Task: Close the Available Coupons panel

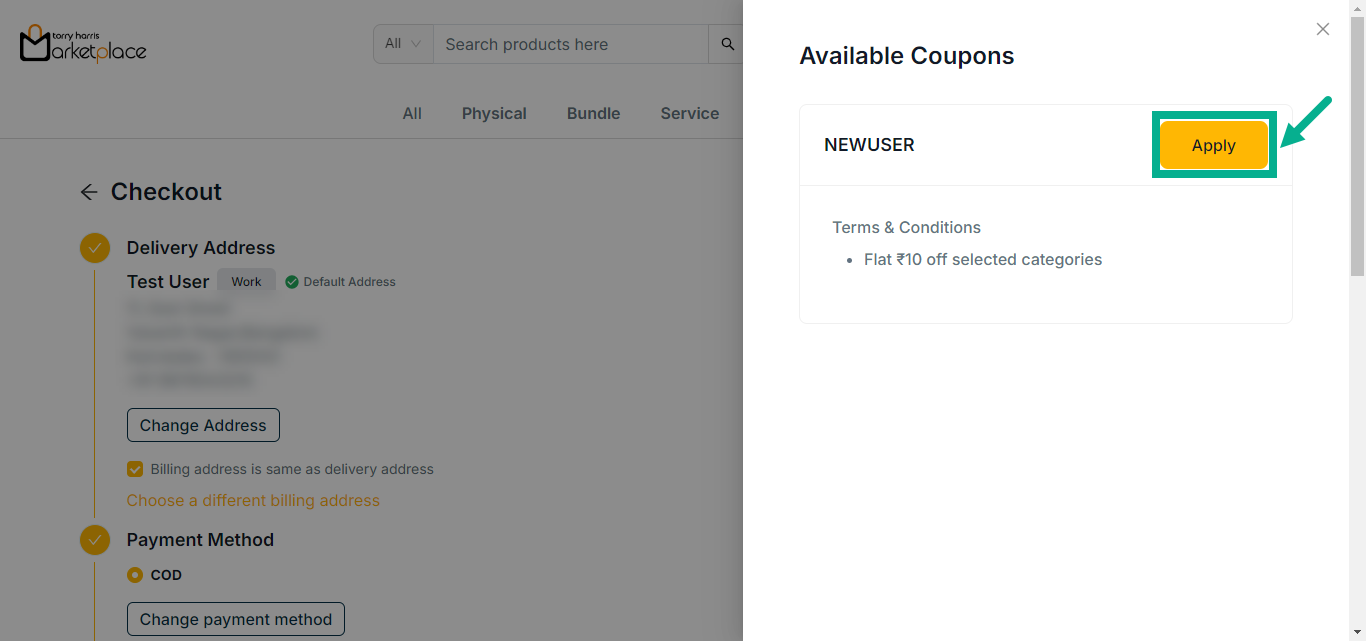Action: [1323, 29]
